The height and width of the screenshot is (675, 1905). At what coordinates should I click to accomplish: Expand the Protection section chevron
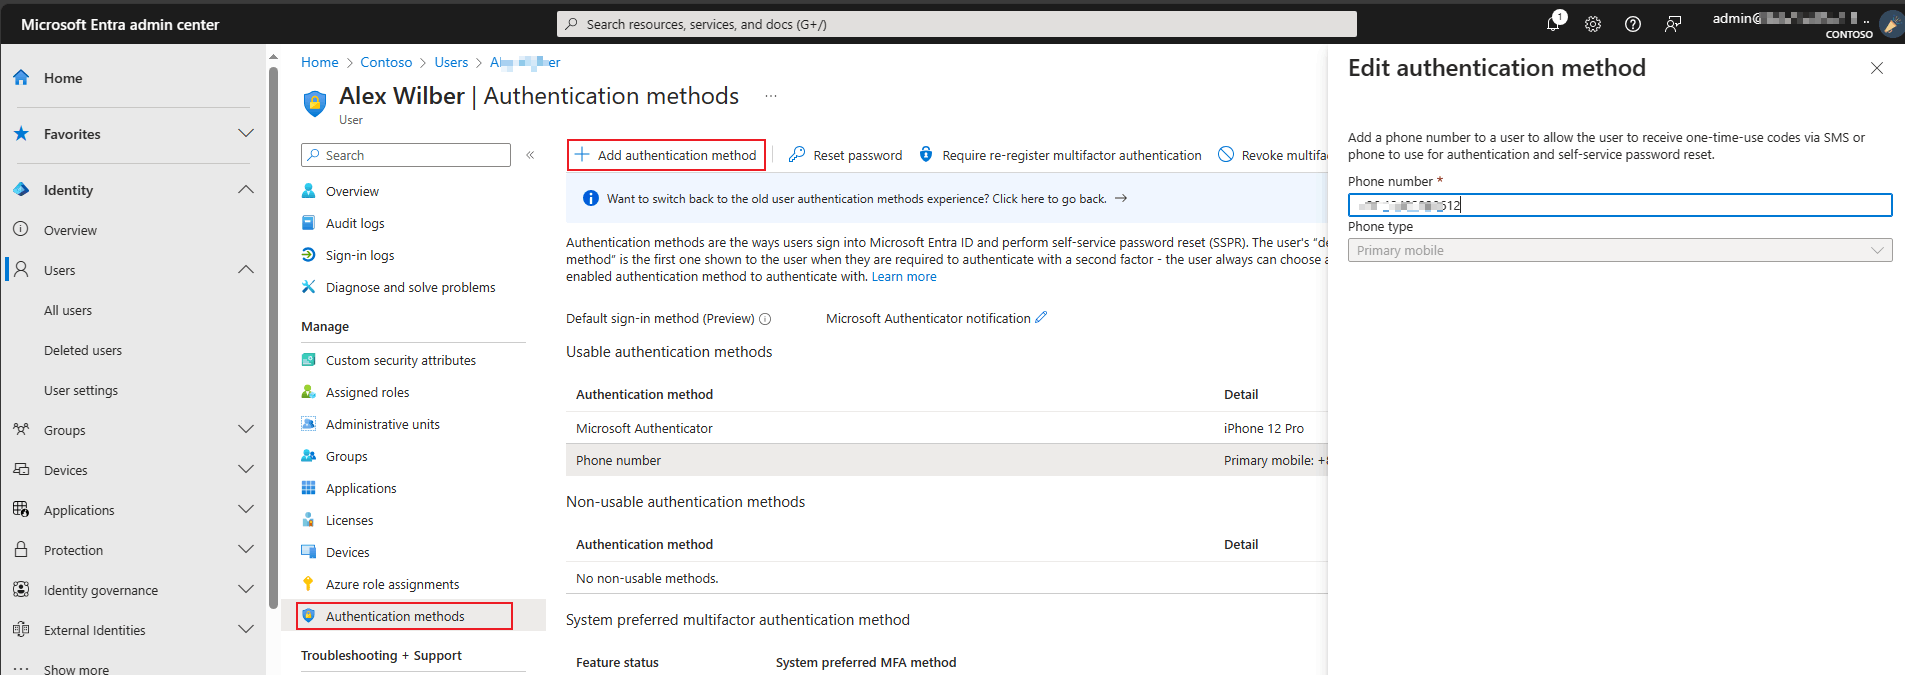(246, 549)
